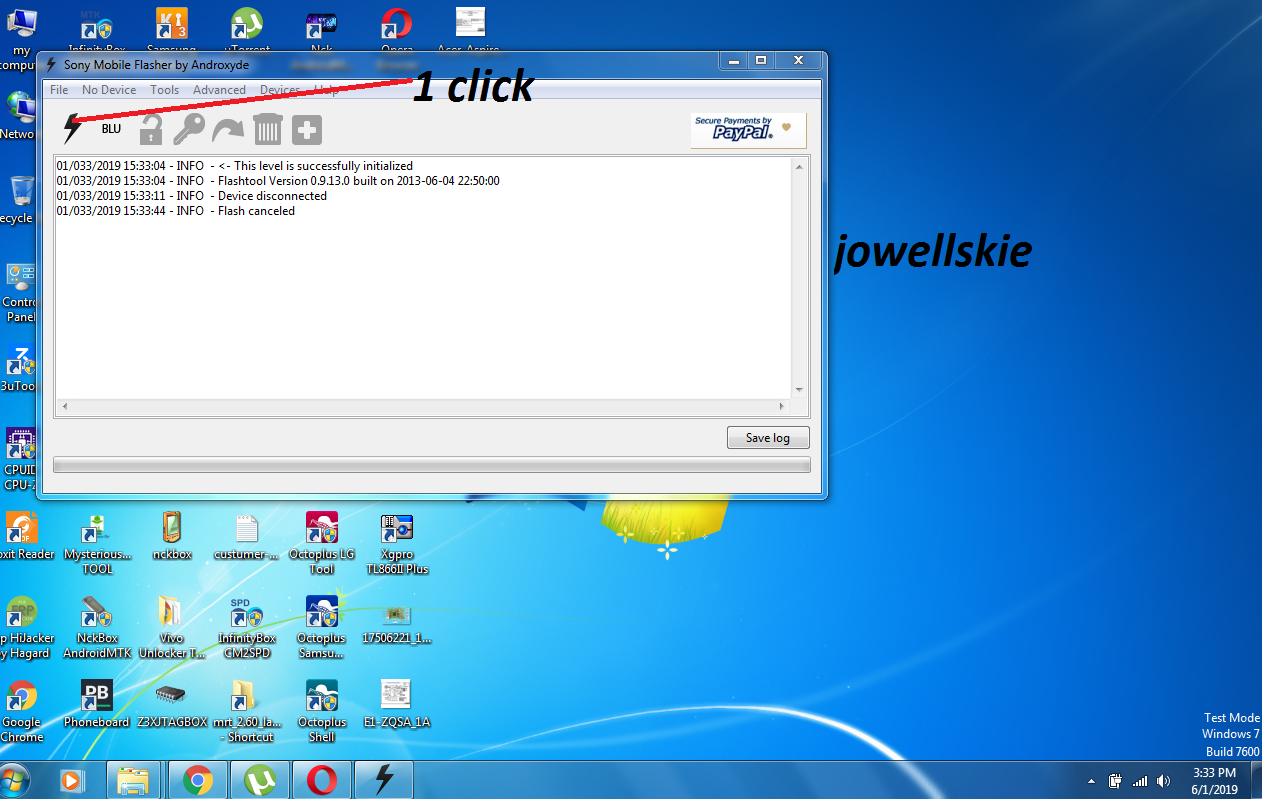This screenshot has width=1262, height=799.
Task: Select the CPUID CPU-Z desktop icon
Action: (x=20, y=460)
